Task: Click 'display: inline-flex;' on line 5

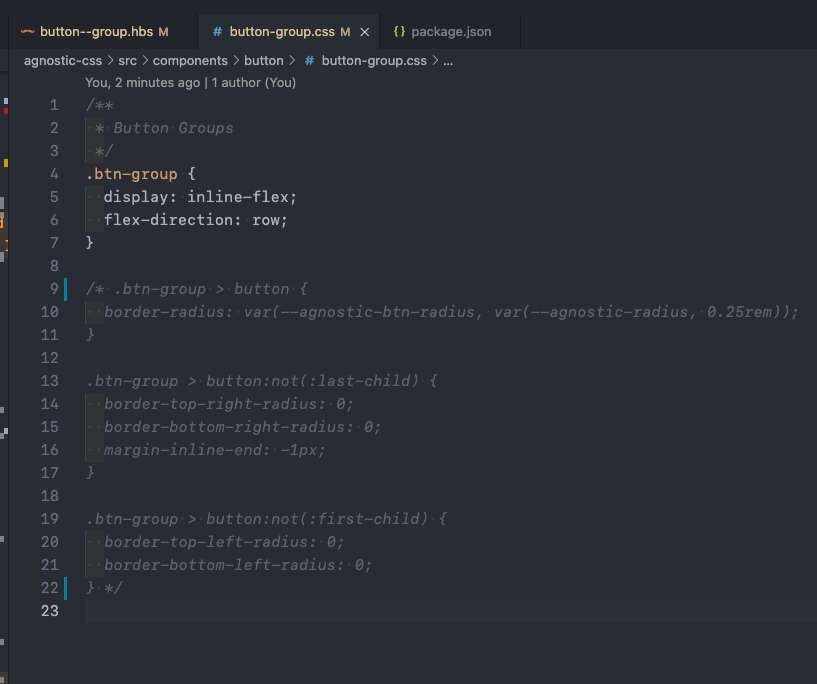Action: click(x=200, y=197)
